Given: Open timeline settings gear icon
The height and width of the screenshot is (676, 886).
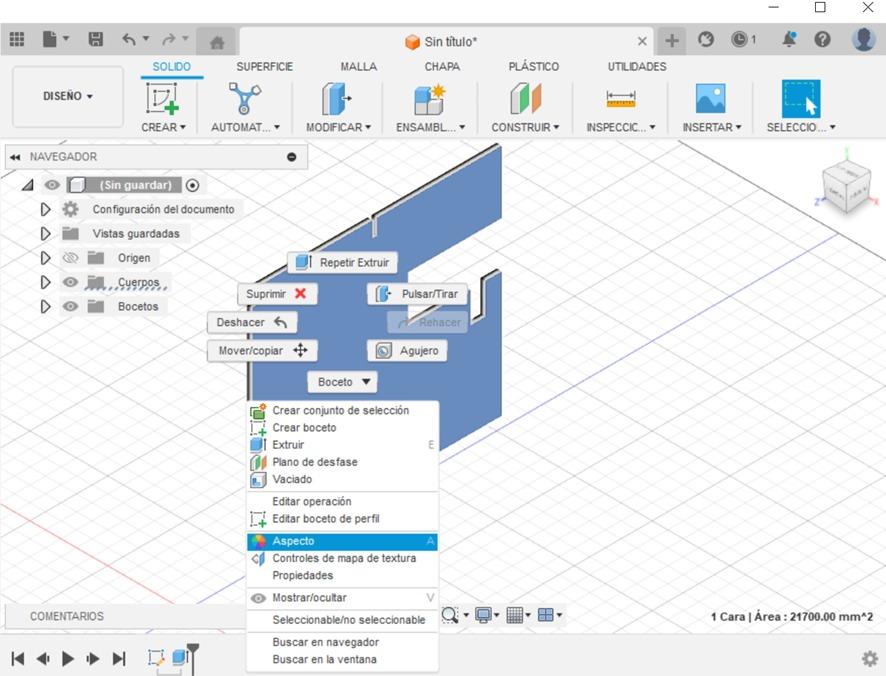Looking at the screenshot, I should click(869, 658).
